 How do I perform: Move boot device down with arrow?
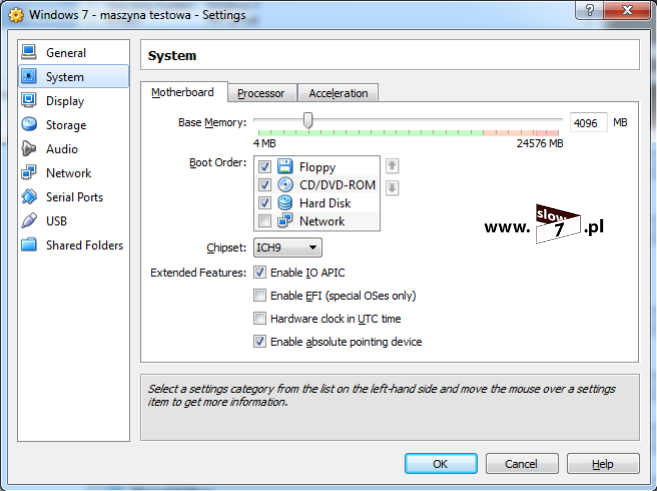point(392,188)
